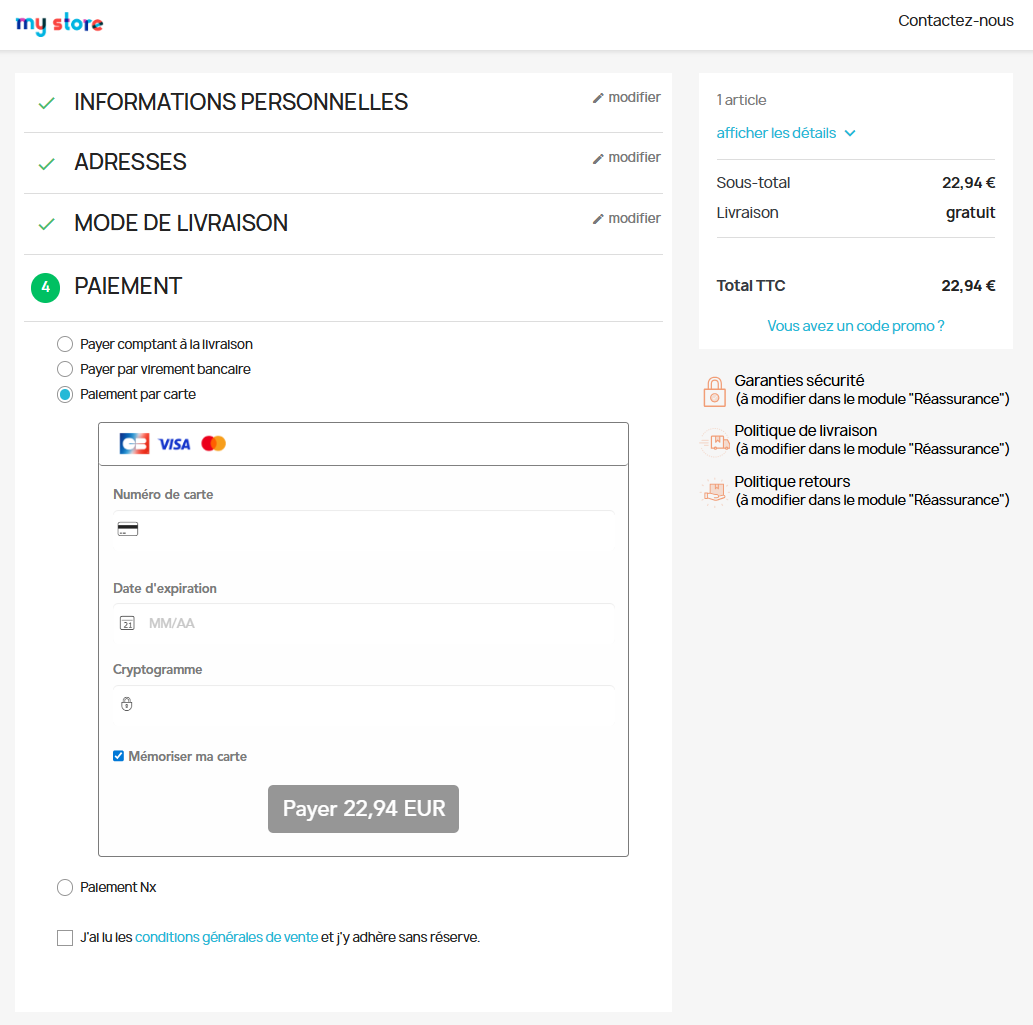Click the delivery policy truck icon
Screen dimensions: 1033x1025
tap(714, 441)
